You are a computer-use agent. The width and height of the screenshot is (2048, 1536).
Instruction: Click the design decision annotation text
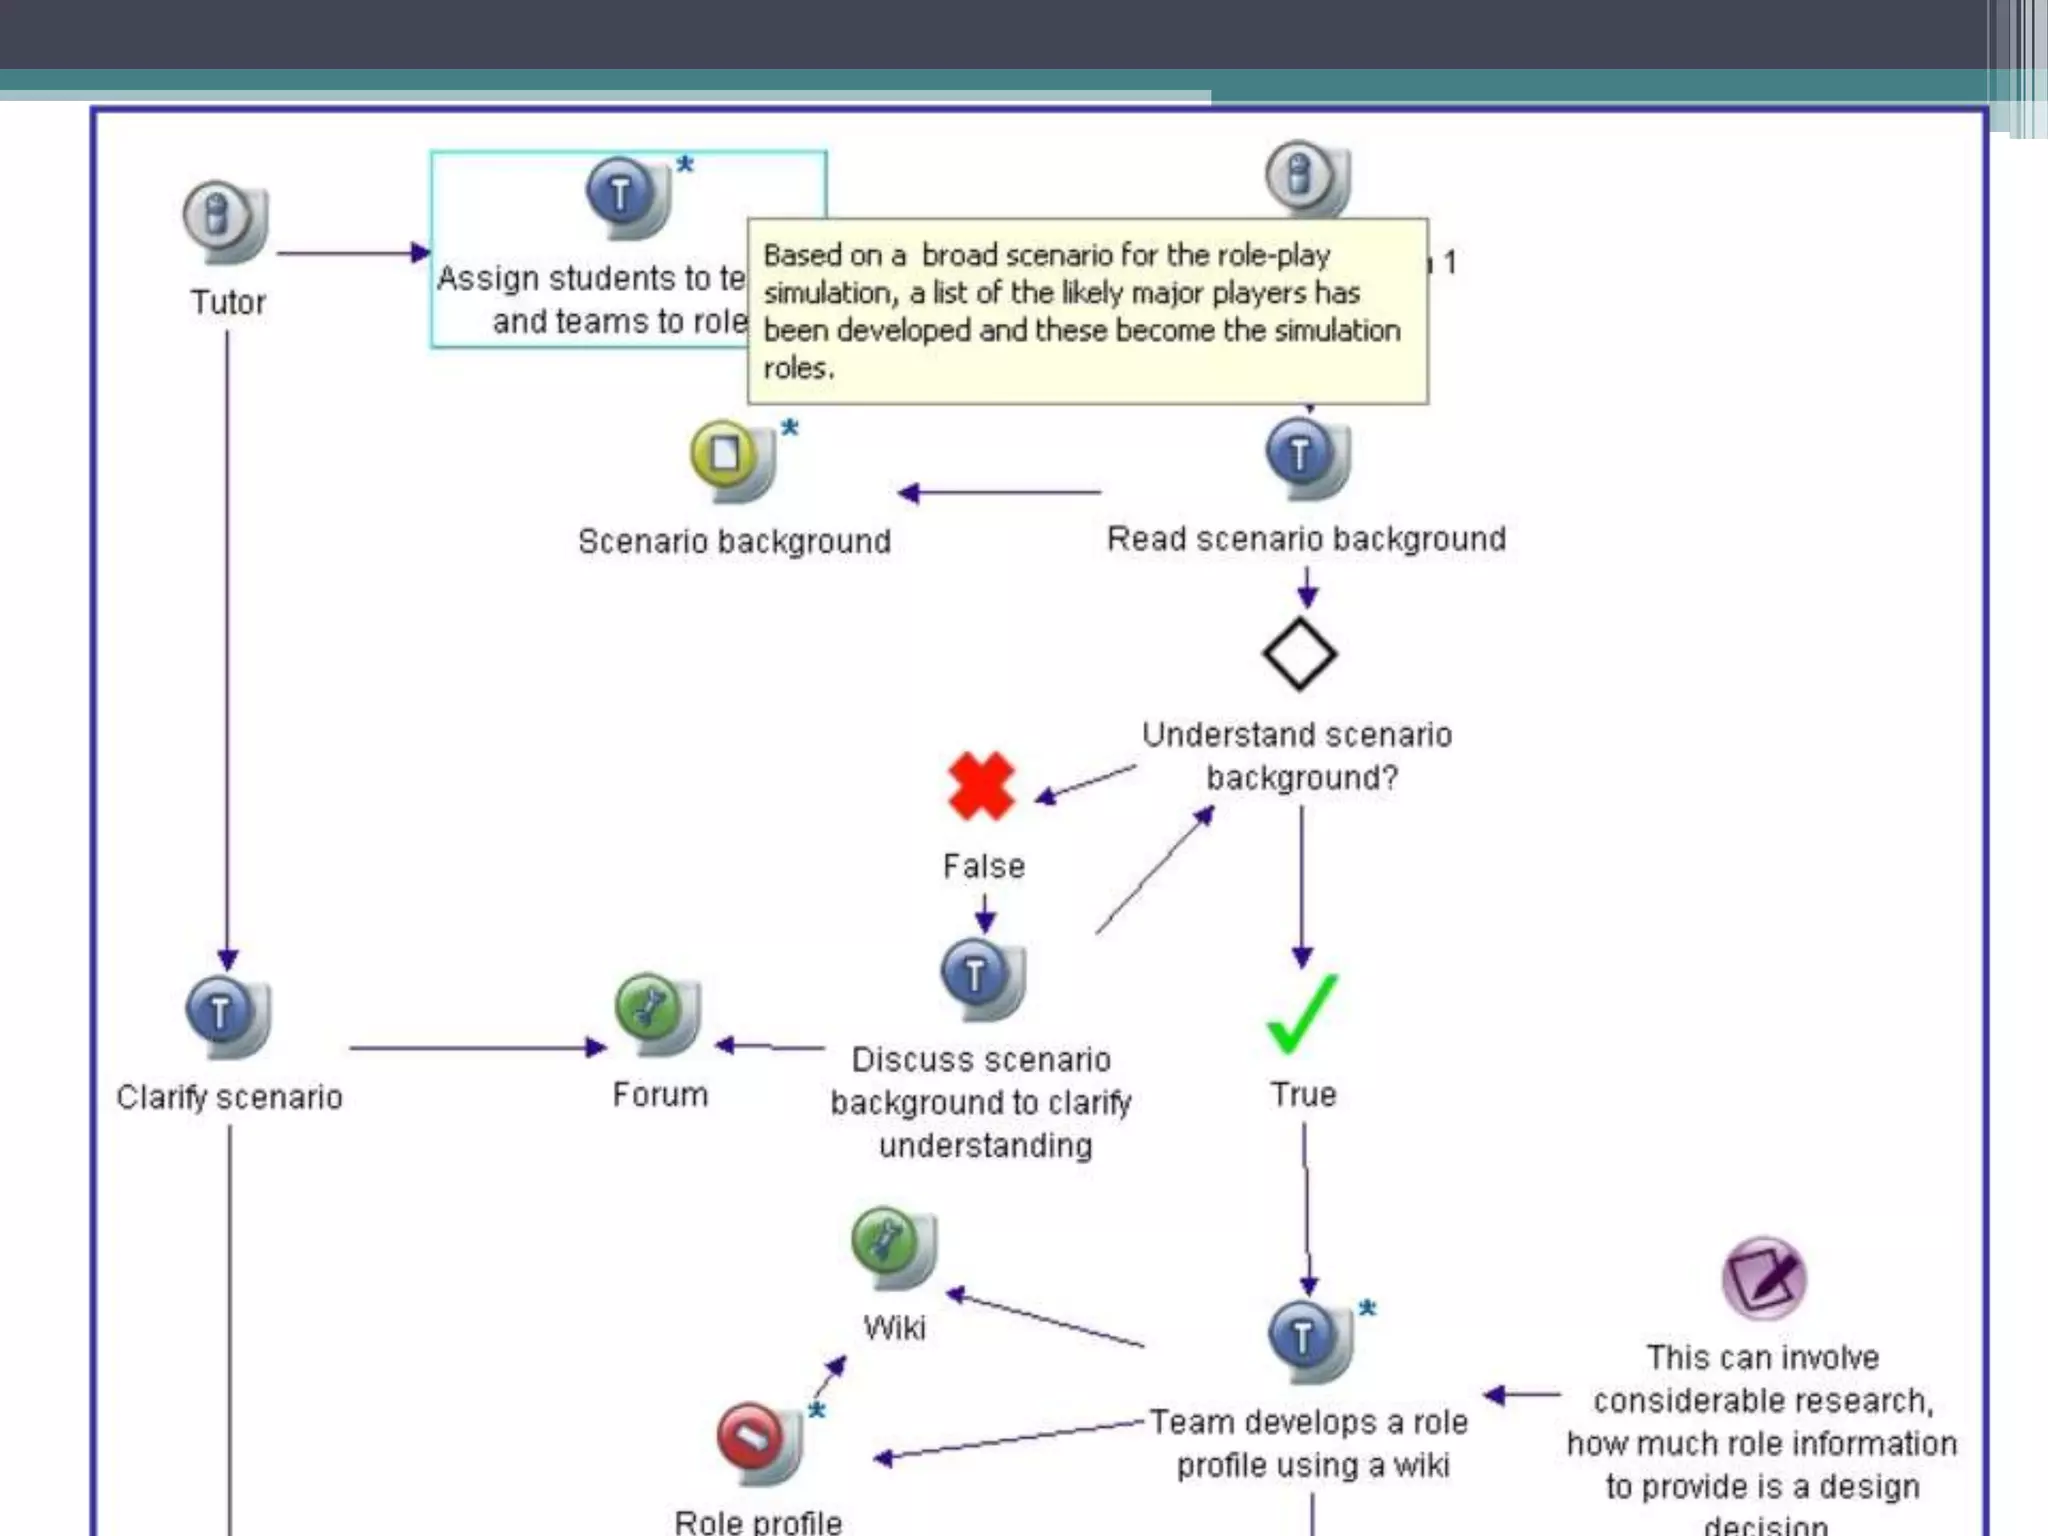coord(1761,1441)
